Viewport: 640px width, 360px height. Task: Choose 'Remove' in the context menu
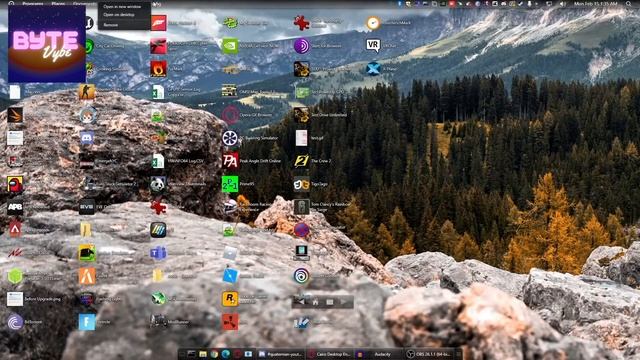(x=111, y=25)
